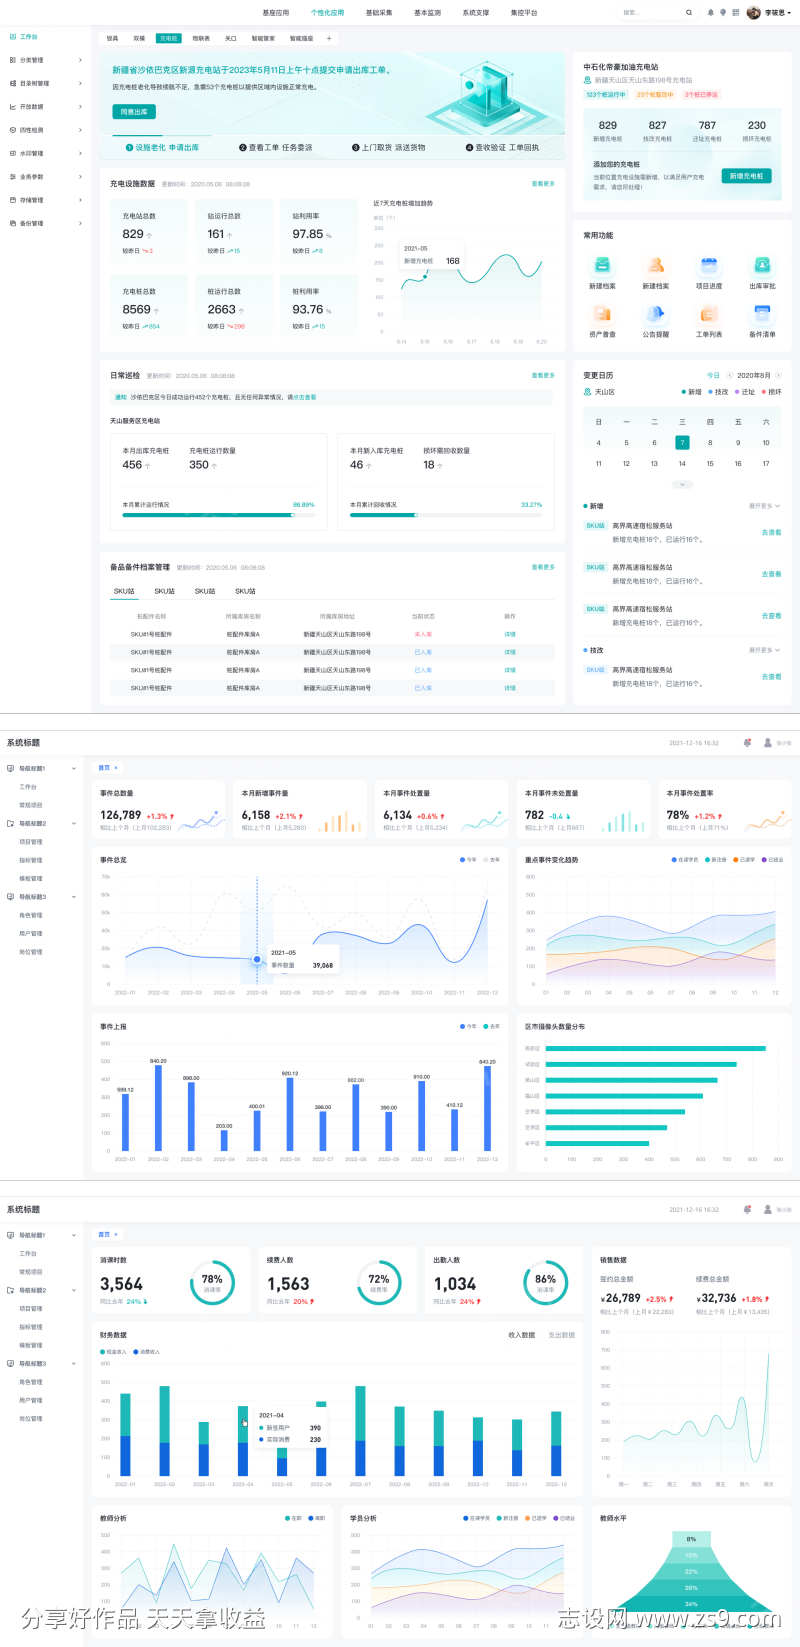Toggle the 技改 legend filter in calendar

click(717, 392)
